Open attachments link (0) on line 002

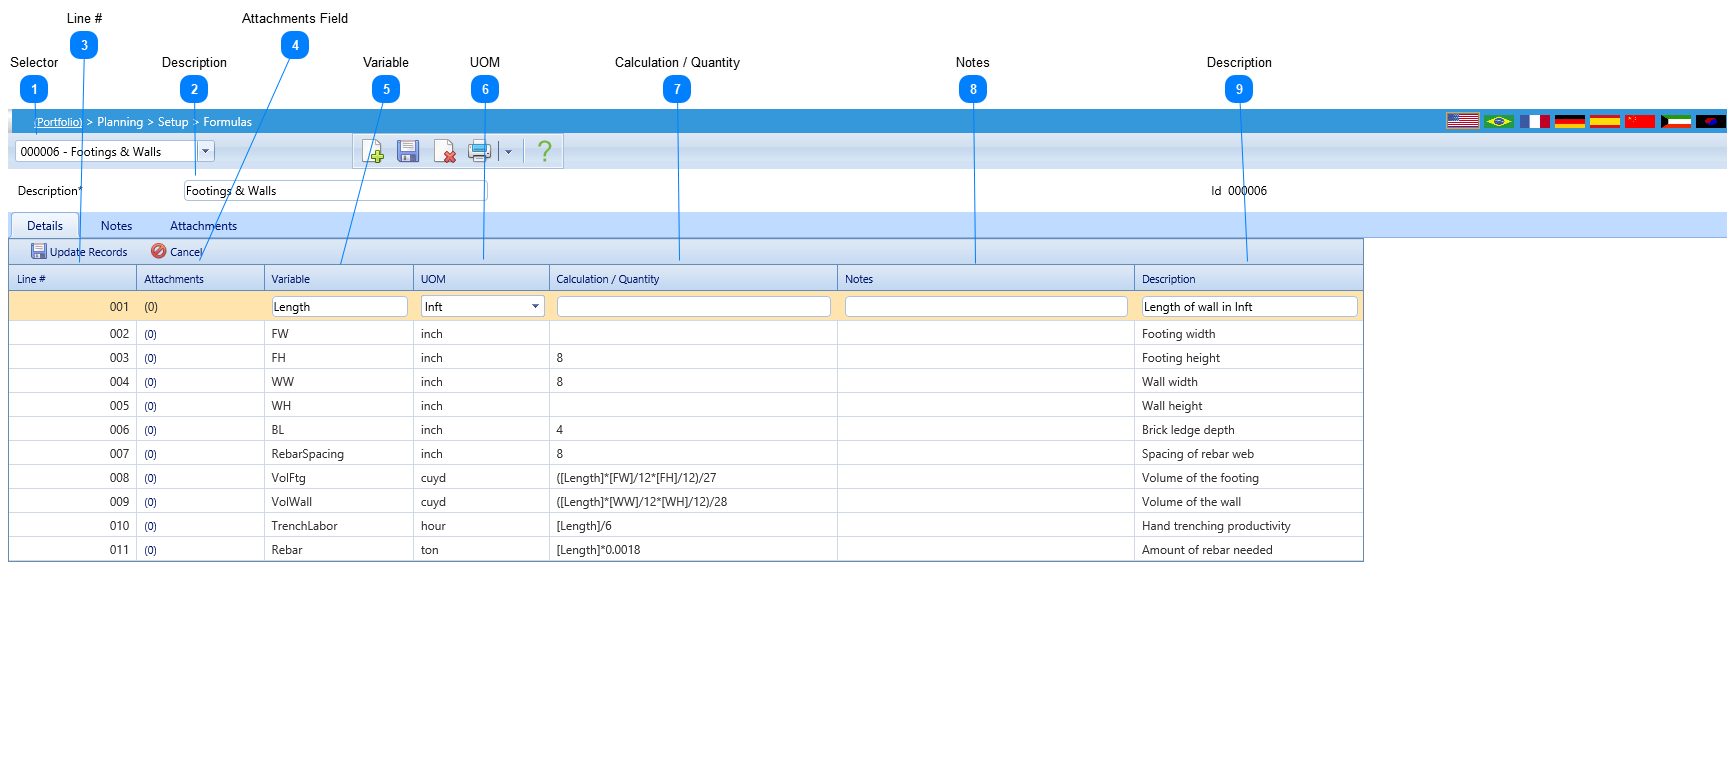[151, 334]
